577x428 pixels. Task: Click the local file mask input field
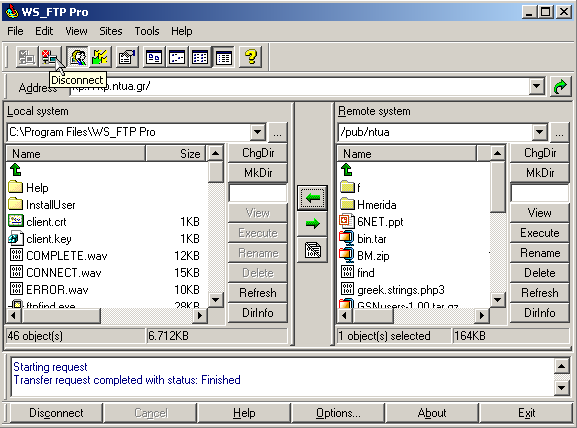(258, 193)
